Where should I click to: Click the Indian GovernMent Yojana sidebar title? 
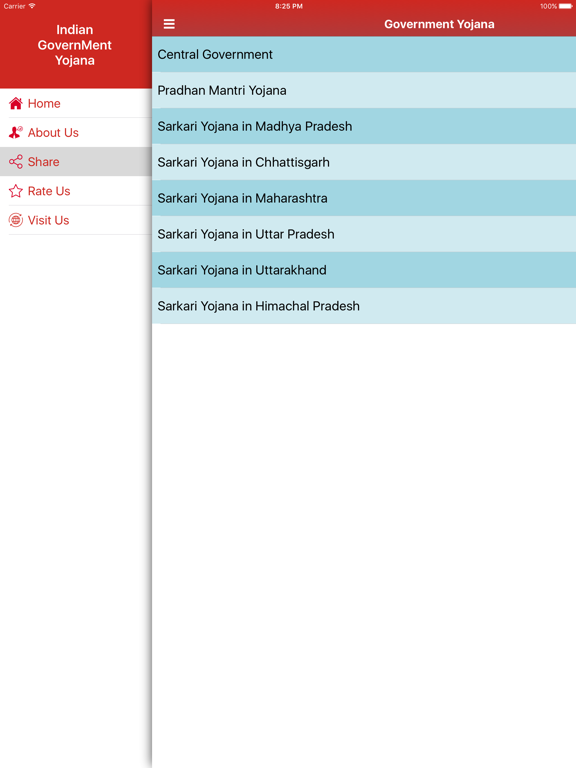(x=74, y=45)
